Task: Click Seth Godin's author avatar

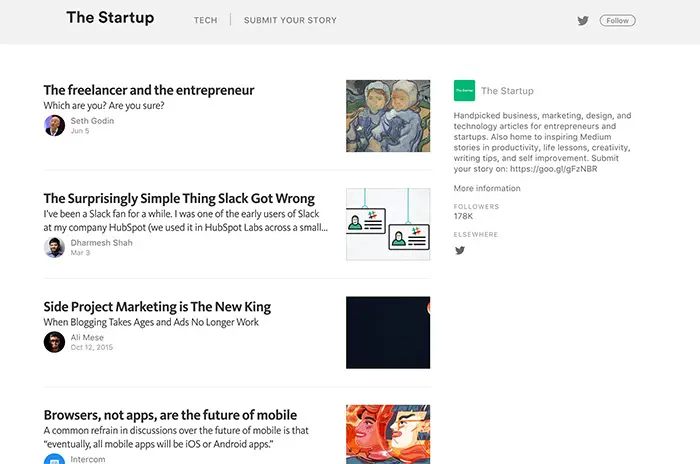Action: point(54,125)
